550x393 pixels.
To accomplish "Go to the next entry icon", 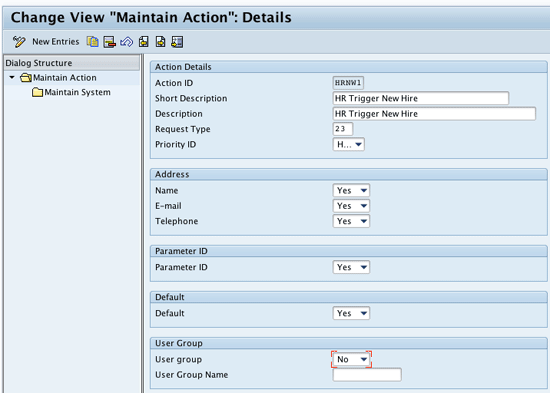I will pyautogui.click(x=160, y=42).
